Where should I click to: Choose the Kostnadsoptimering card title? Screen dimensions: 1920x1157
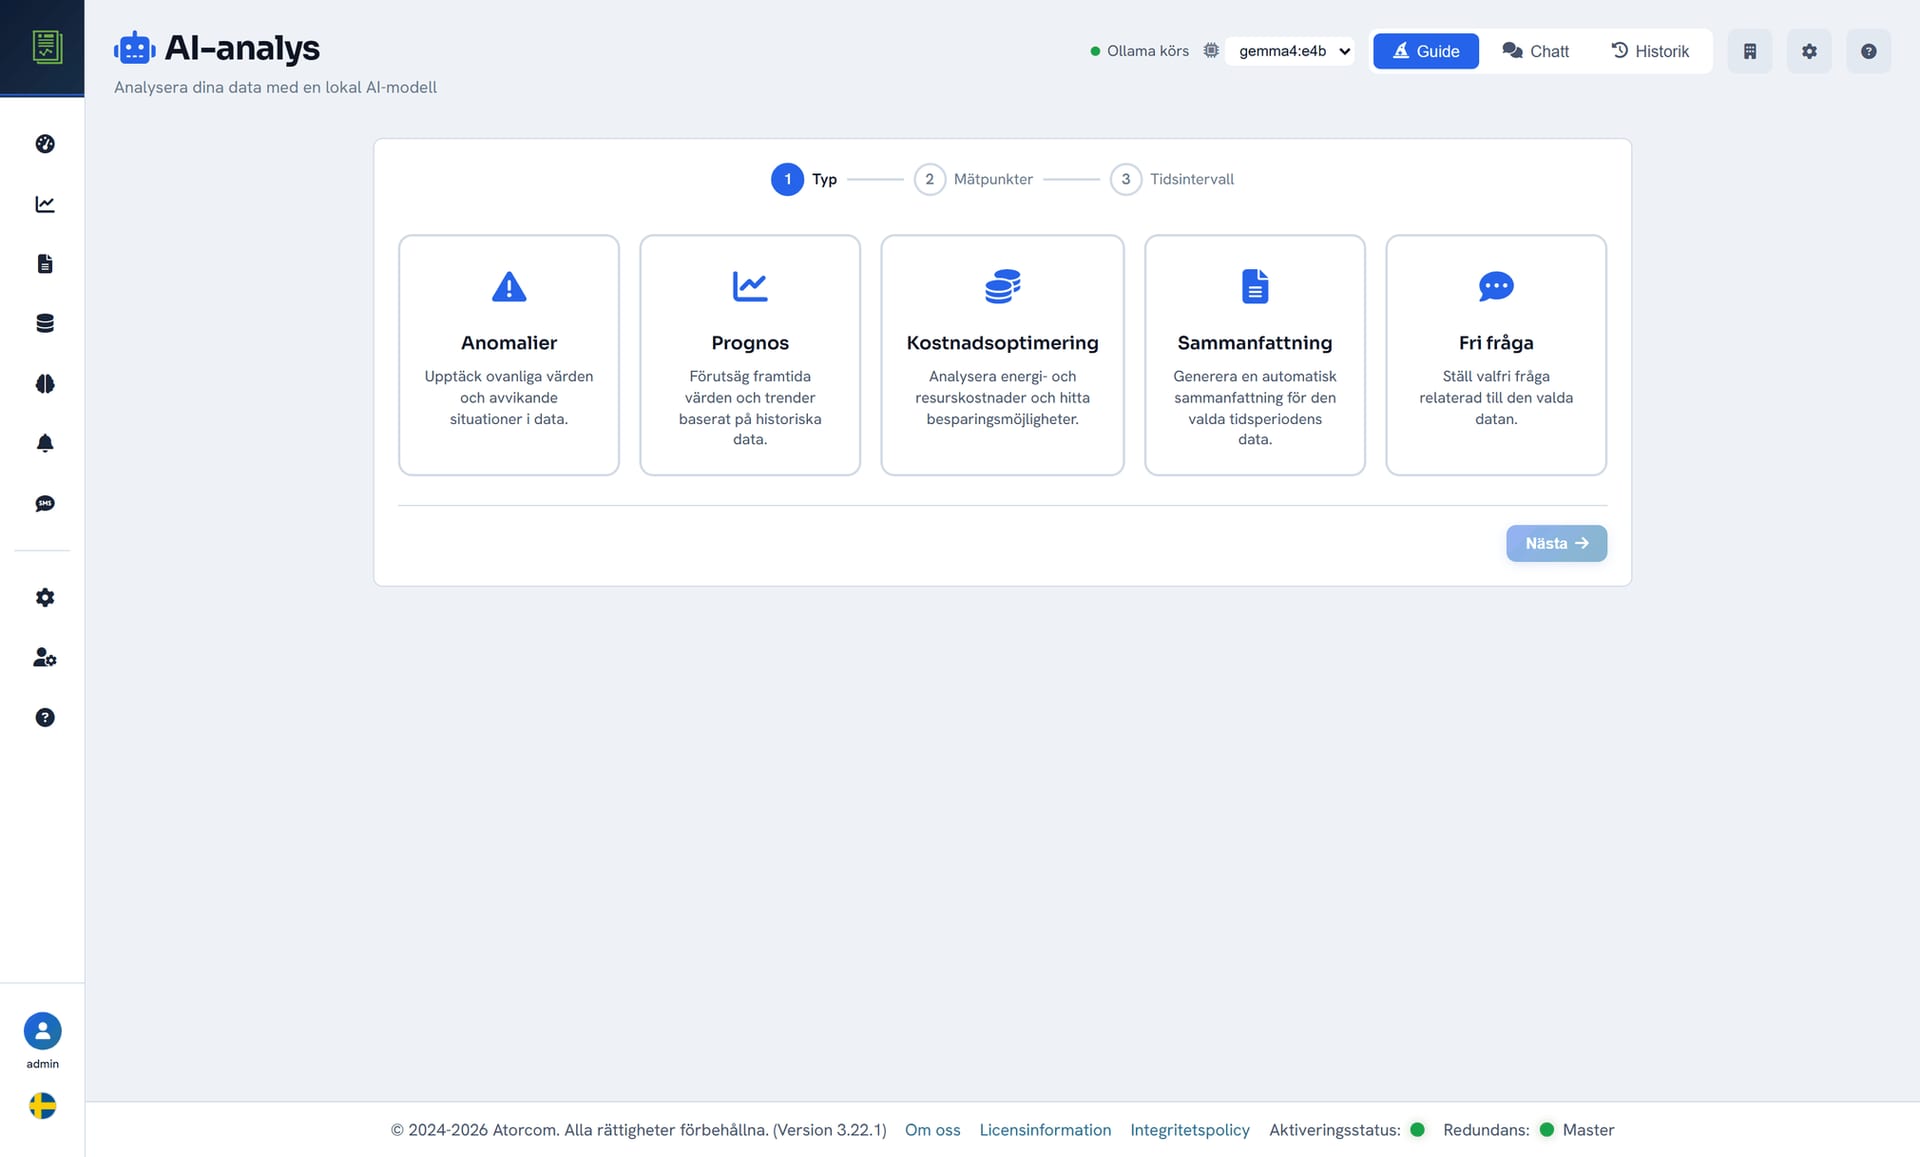[1002, 343]
